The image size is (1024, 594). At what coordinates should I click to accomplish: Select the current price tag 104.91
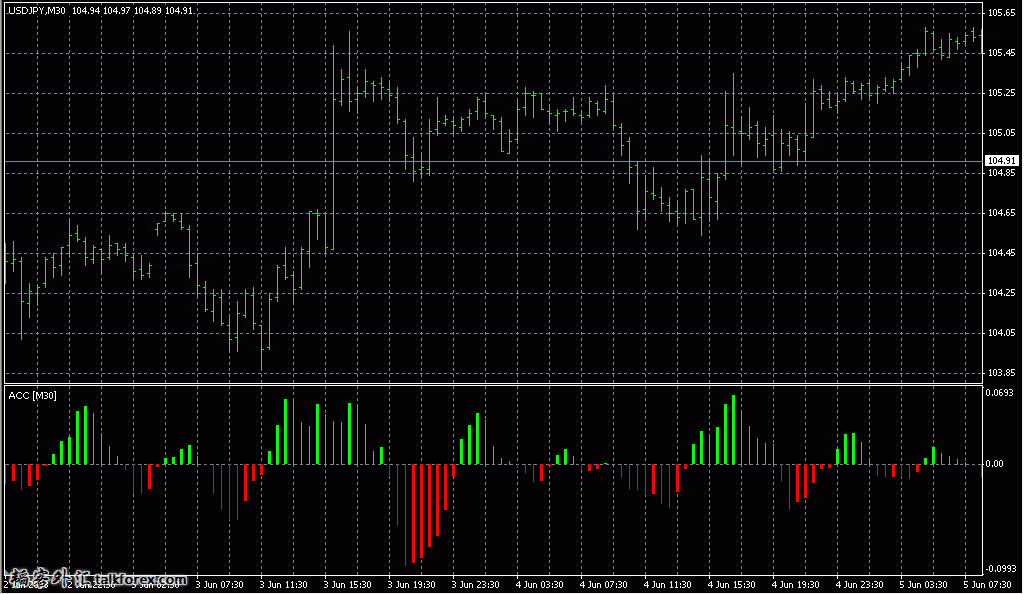click(1002, 161)
